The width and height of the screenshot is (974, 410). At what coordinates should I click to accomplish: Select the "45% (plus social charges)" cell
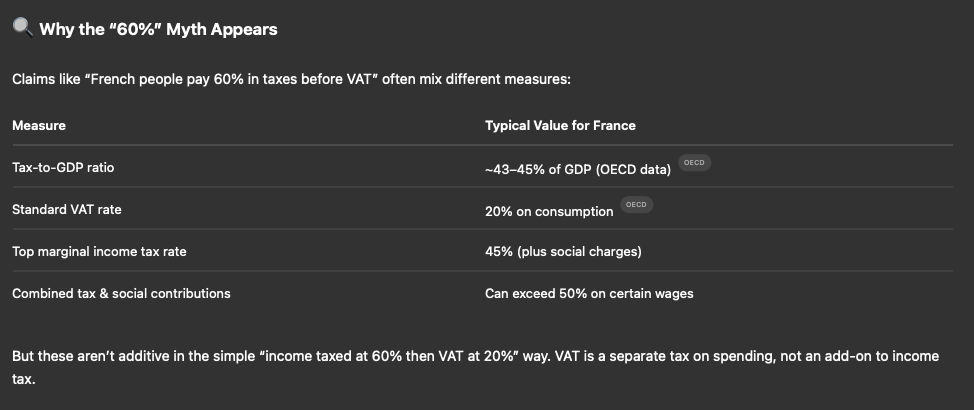point(563,251)
